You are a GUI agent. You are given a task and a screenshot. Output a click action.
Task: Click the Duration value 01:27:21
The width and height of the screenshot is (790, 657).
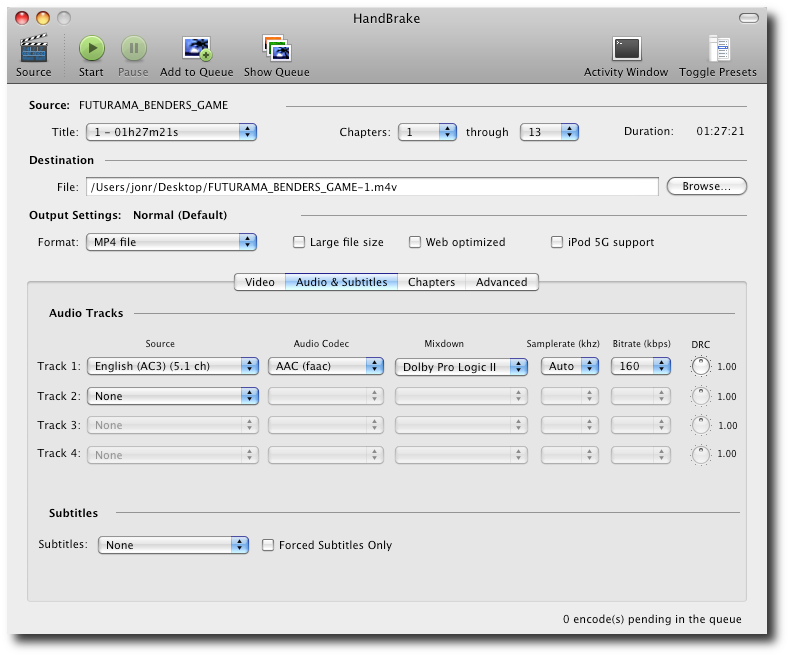point(720,132)
